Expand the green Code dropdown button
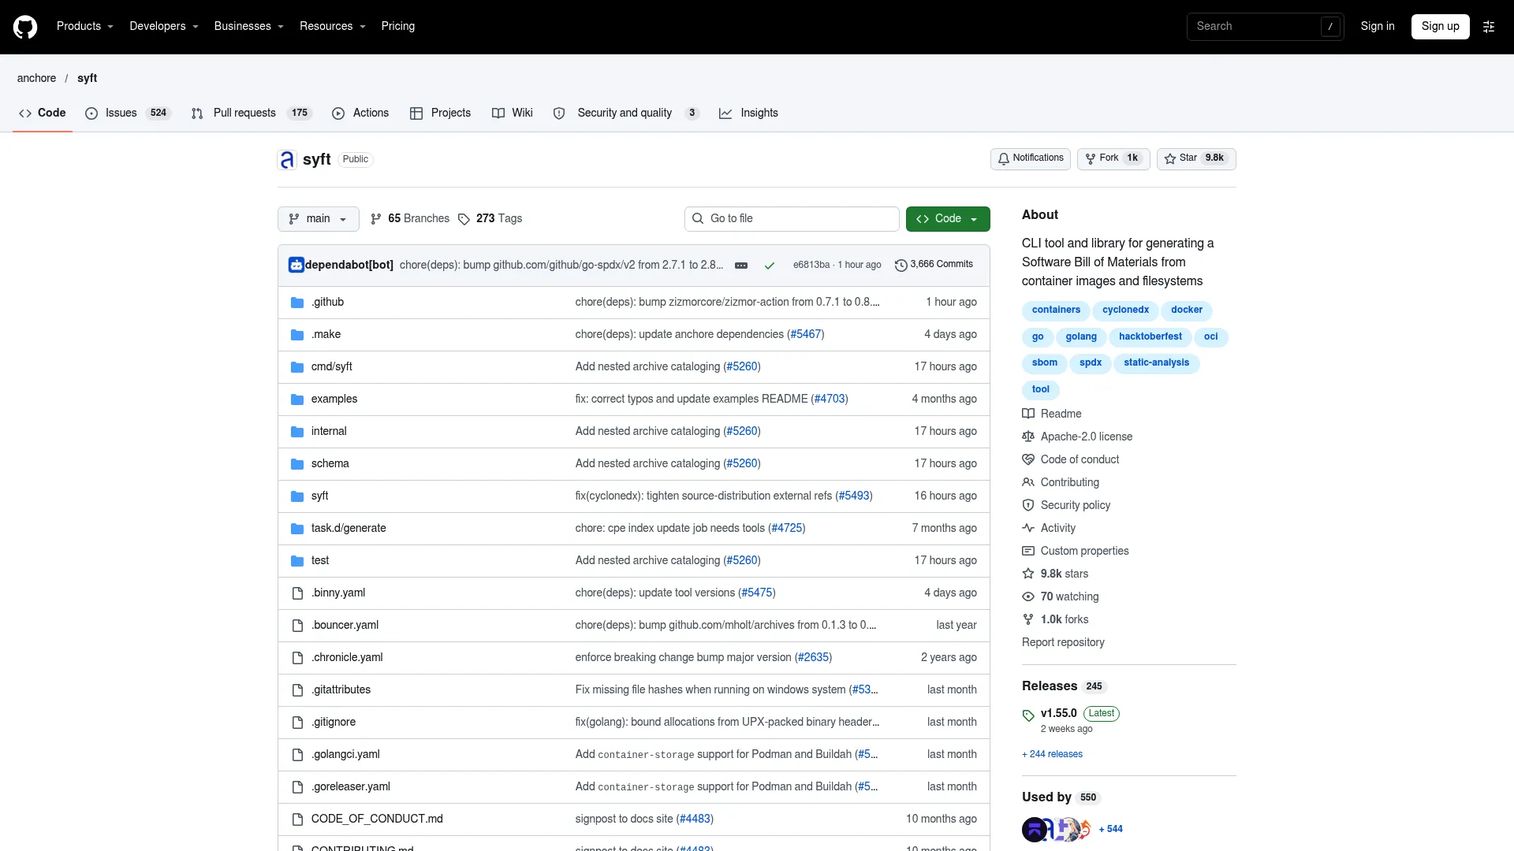Screen dimensions: 1514x851 [x=948, y=219]
